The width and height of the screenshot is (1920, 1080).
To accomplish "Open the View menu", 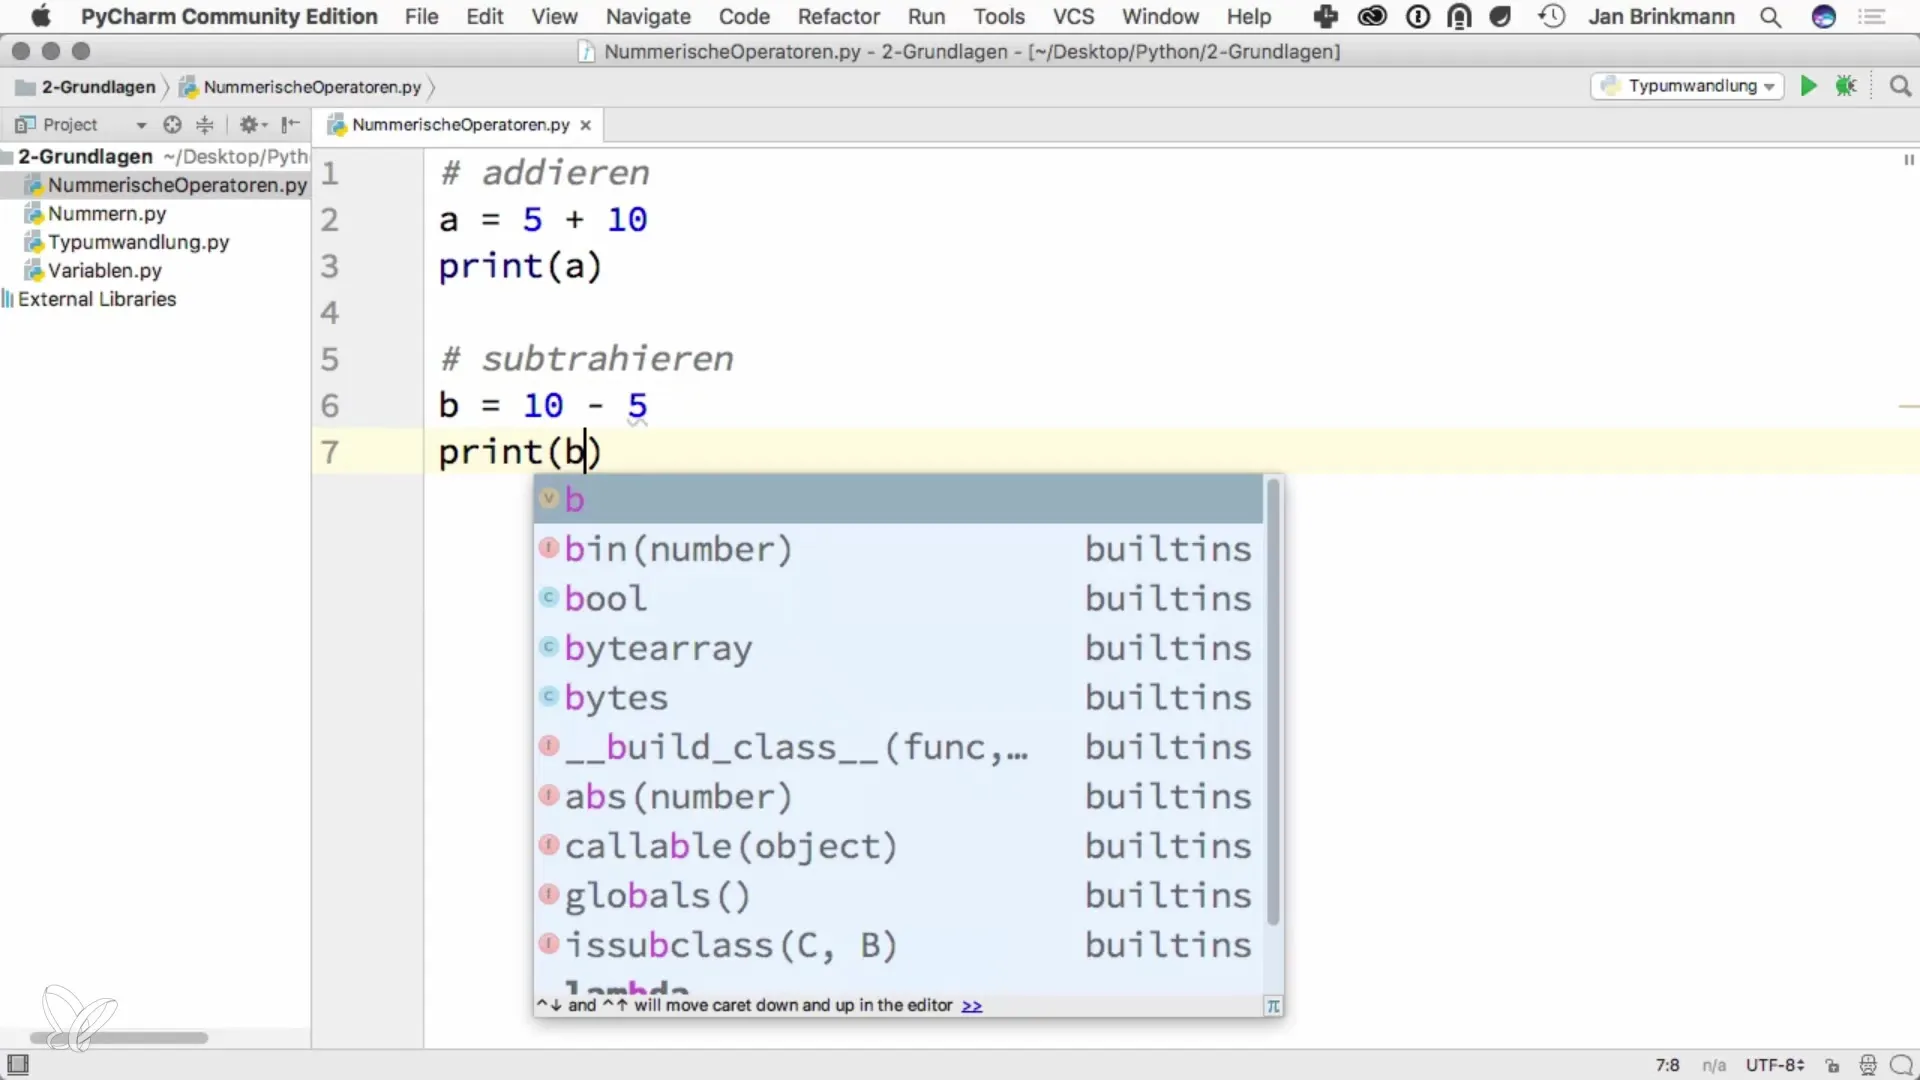I will pyautogui.click(x=554, y=16).
